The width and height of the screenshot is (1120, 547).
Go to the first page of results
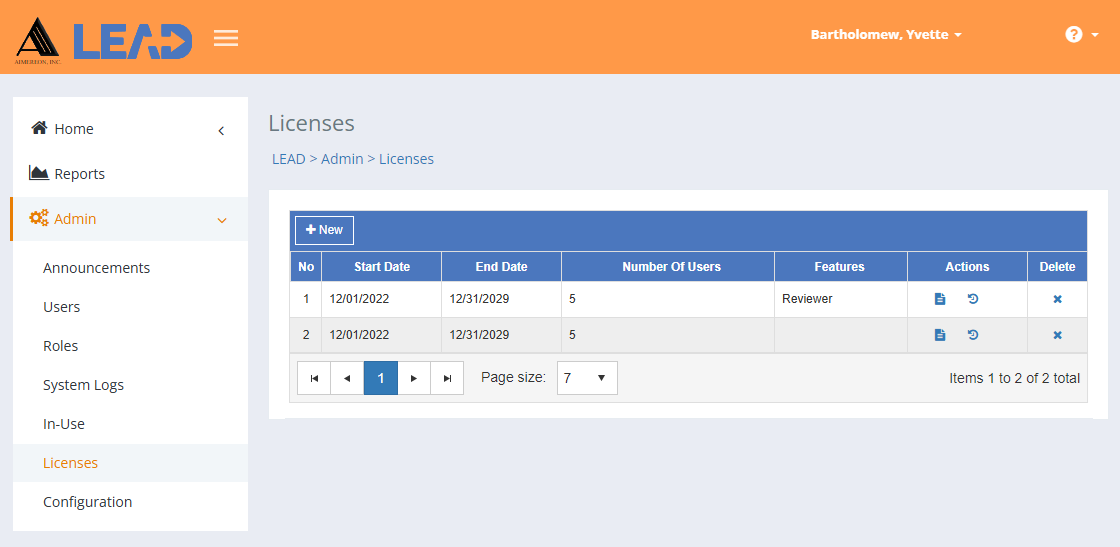coord(314,378)
